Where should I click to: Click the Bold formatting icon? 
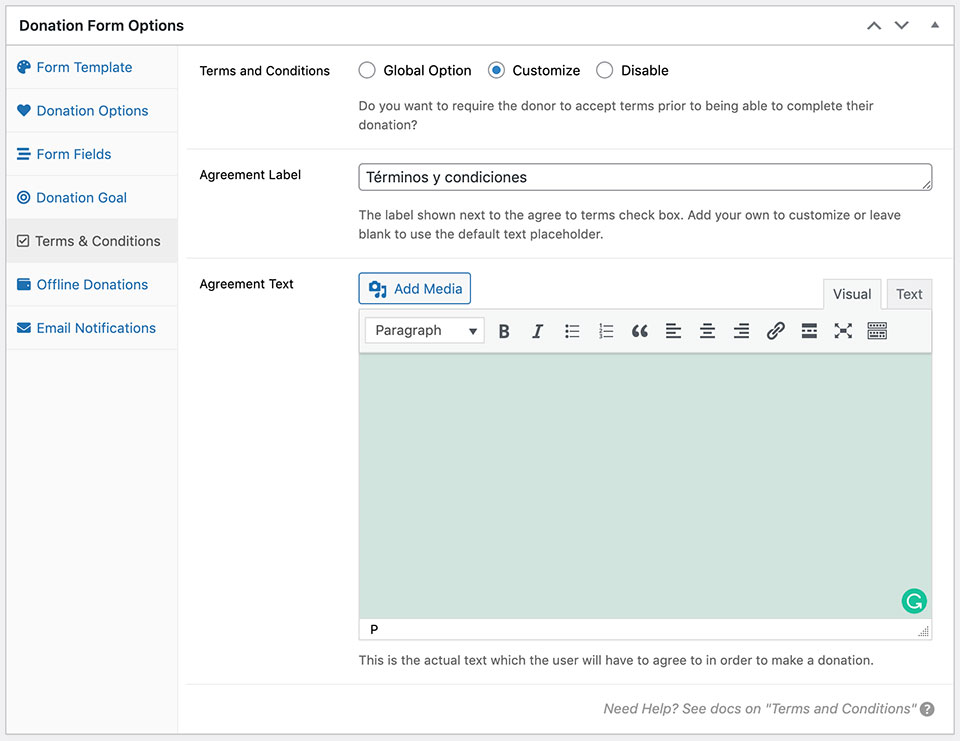click(x=504, y=331)
